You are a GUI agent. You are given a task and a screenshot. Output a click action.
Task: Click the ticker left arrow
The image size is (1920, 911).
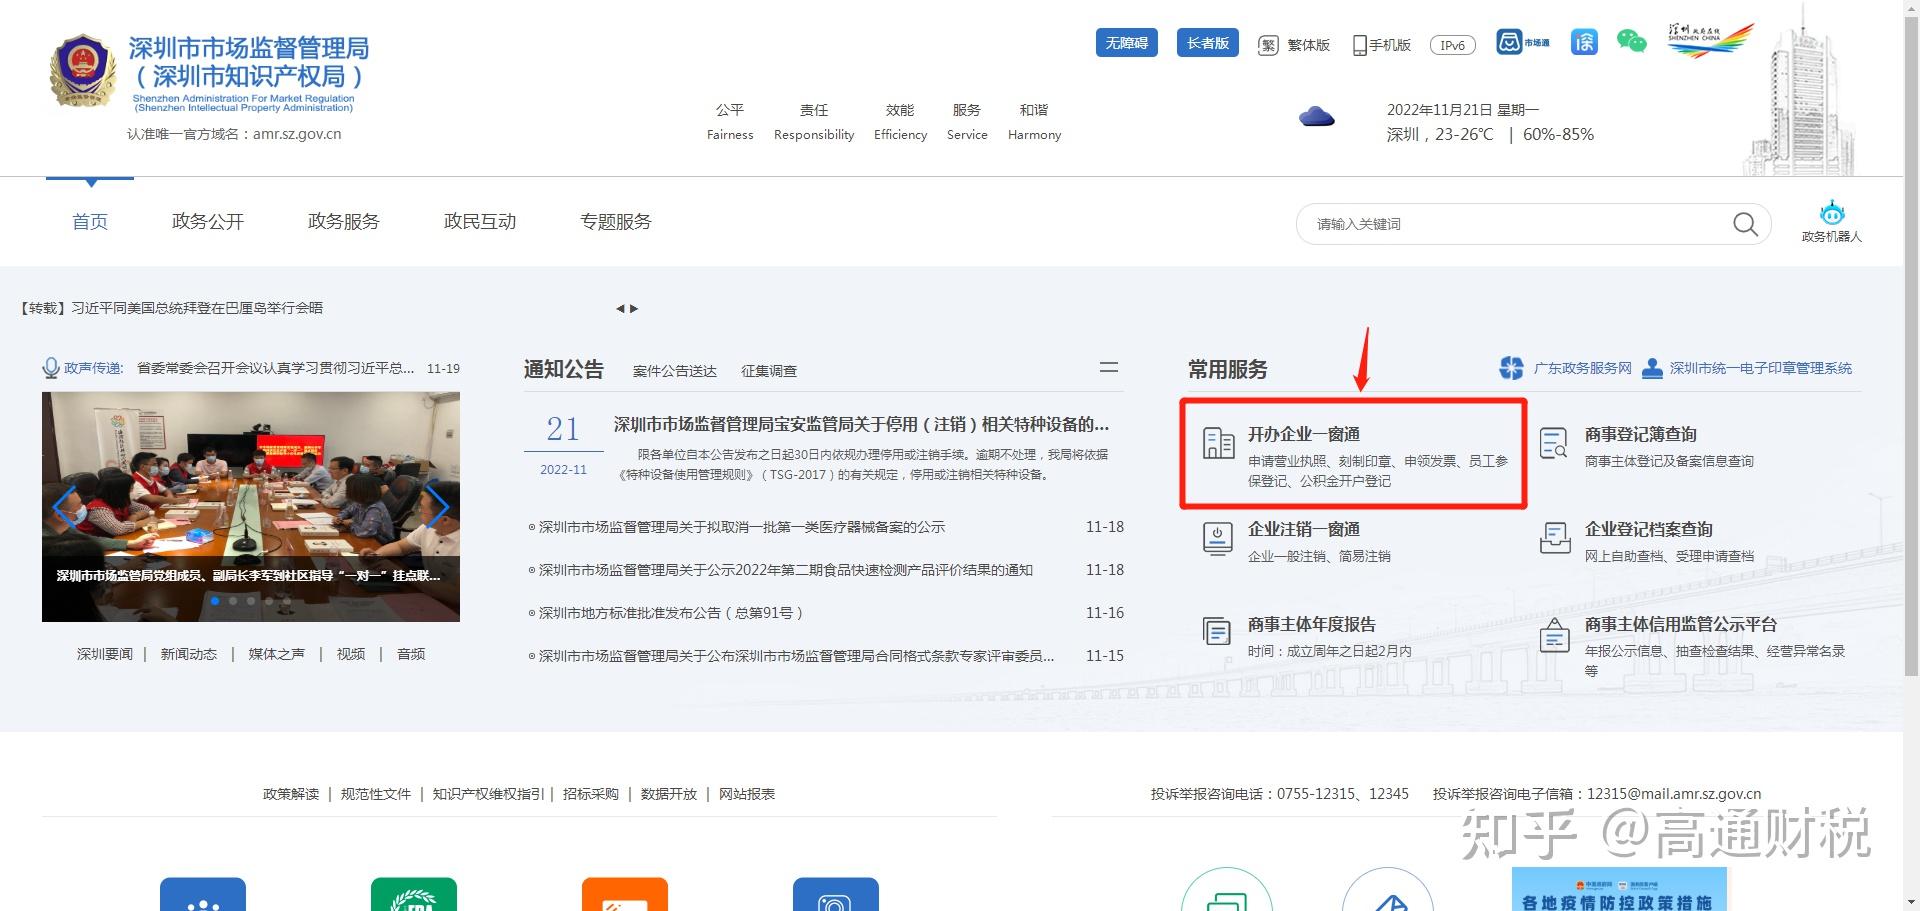pyautogui.click(x=621, y=309)
